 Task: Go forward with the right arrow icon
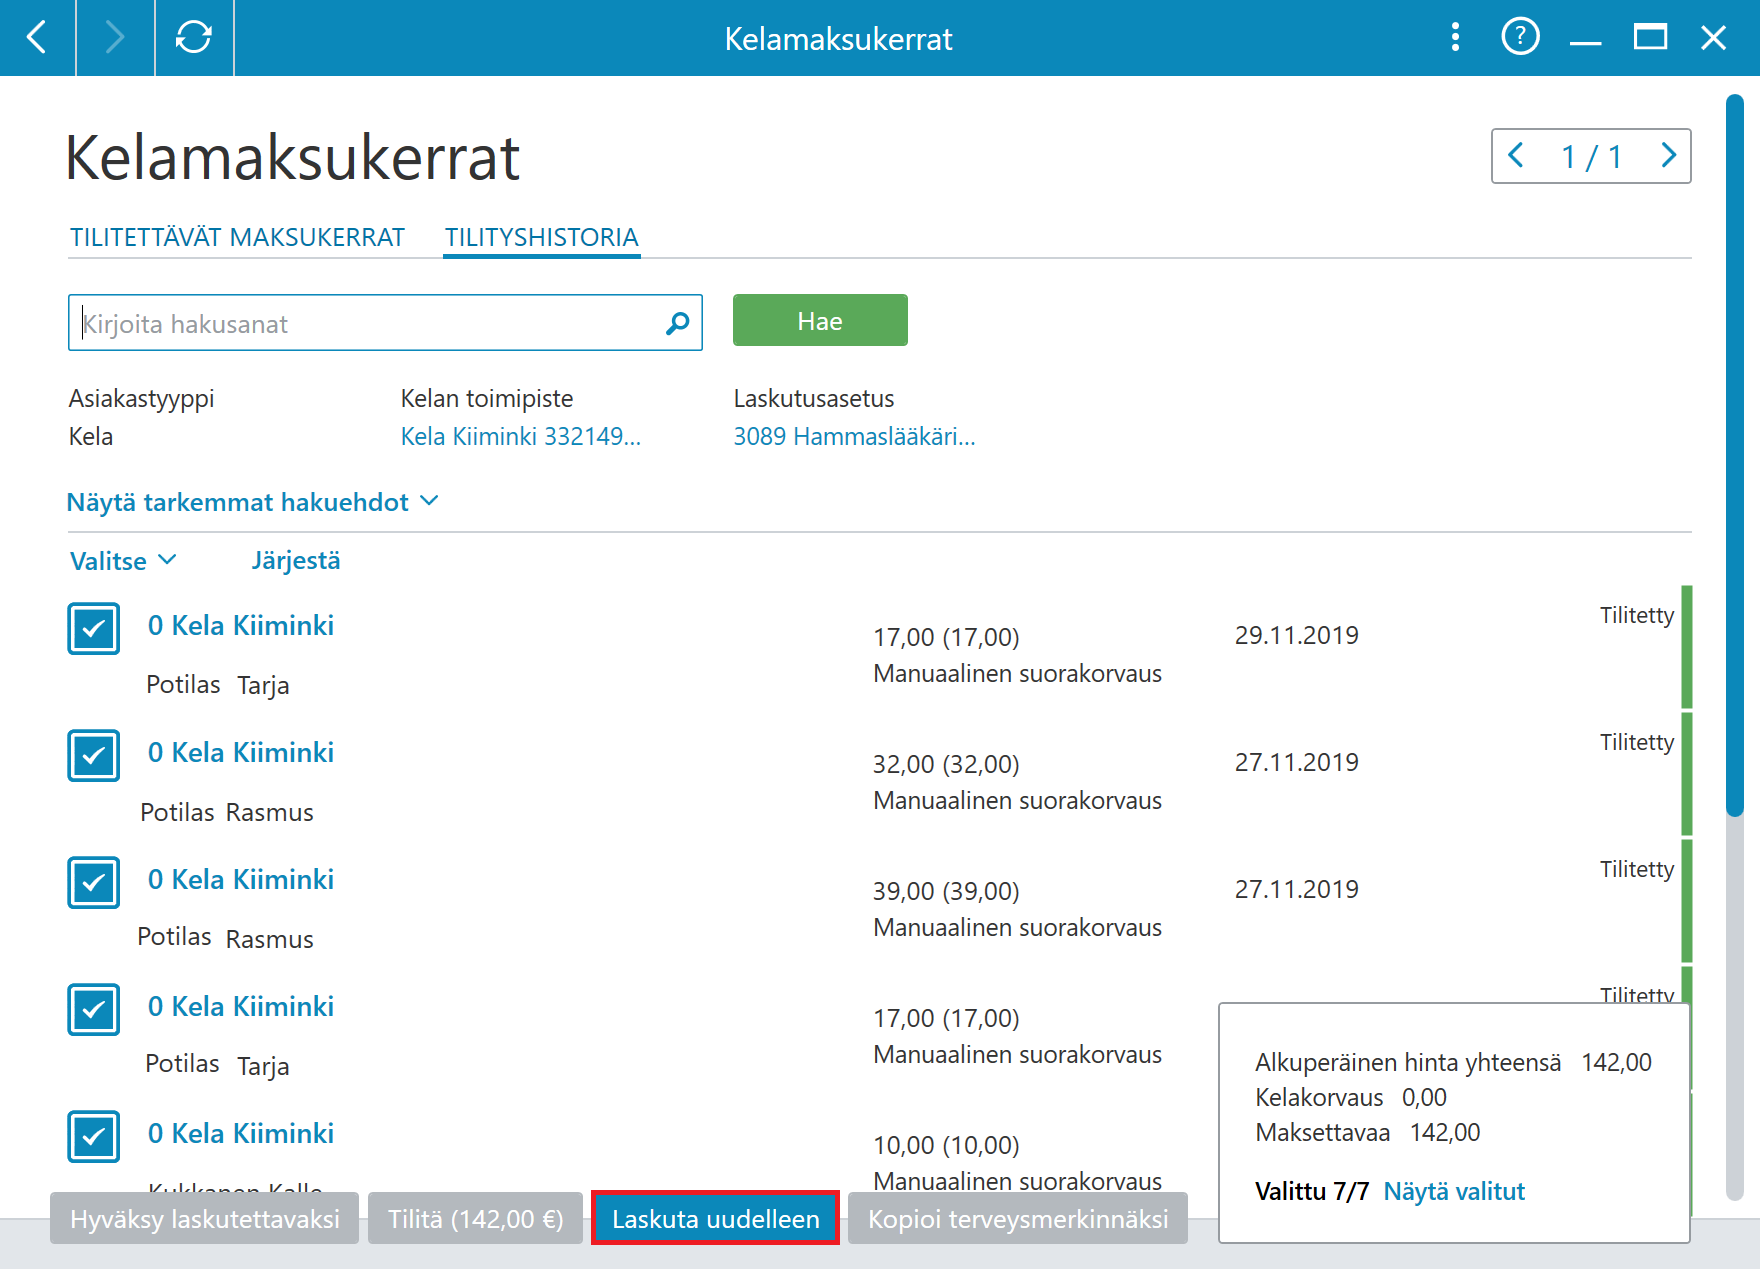(115, 38)
